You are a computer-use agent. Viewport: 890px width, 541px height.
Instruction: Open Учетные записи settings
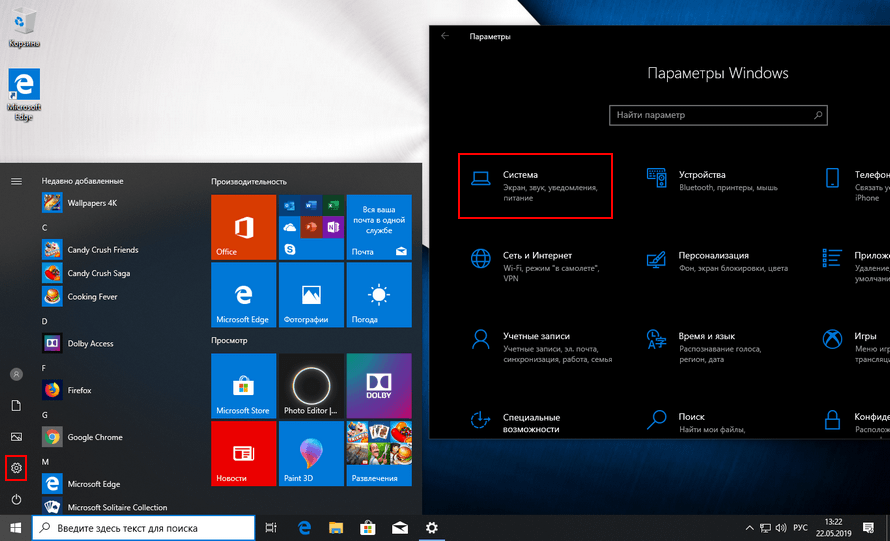[535, 343]
